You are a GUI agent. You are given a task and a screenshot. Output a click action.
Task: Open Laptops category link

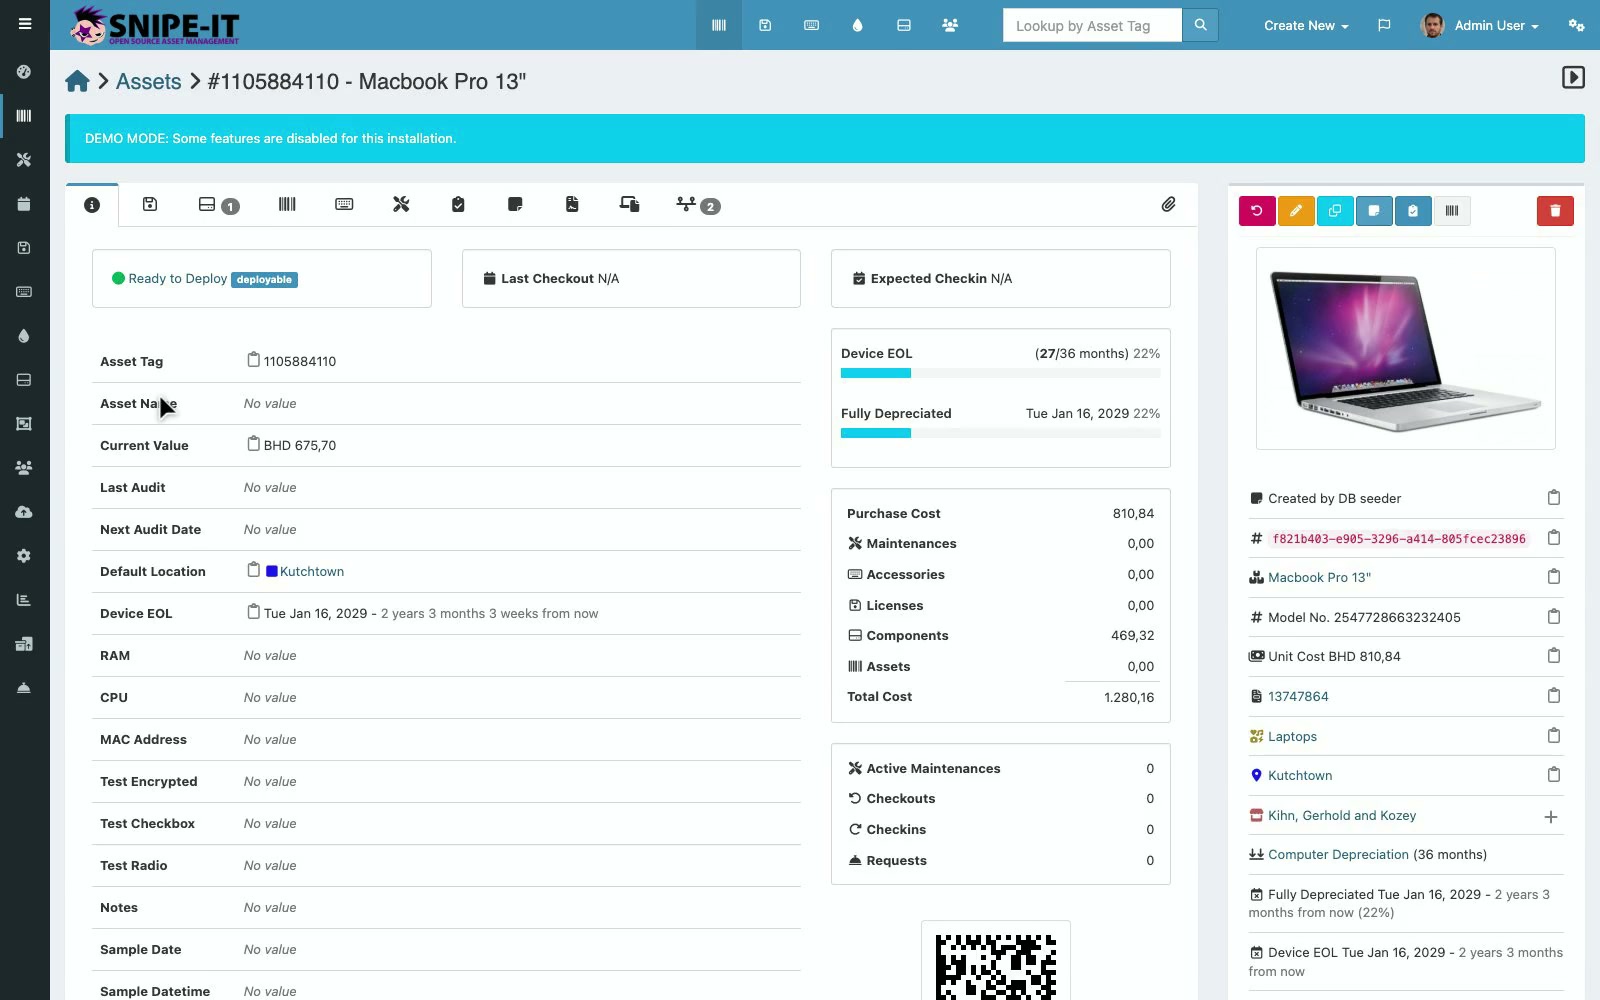pyautogui.click(x=1292, y=736)
